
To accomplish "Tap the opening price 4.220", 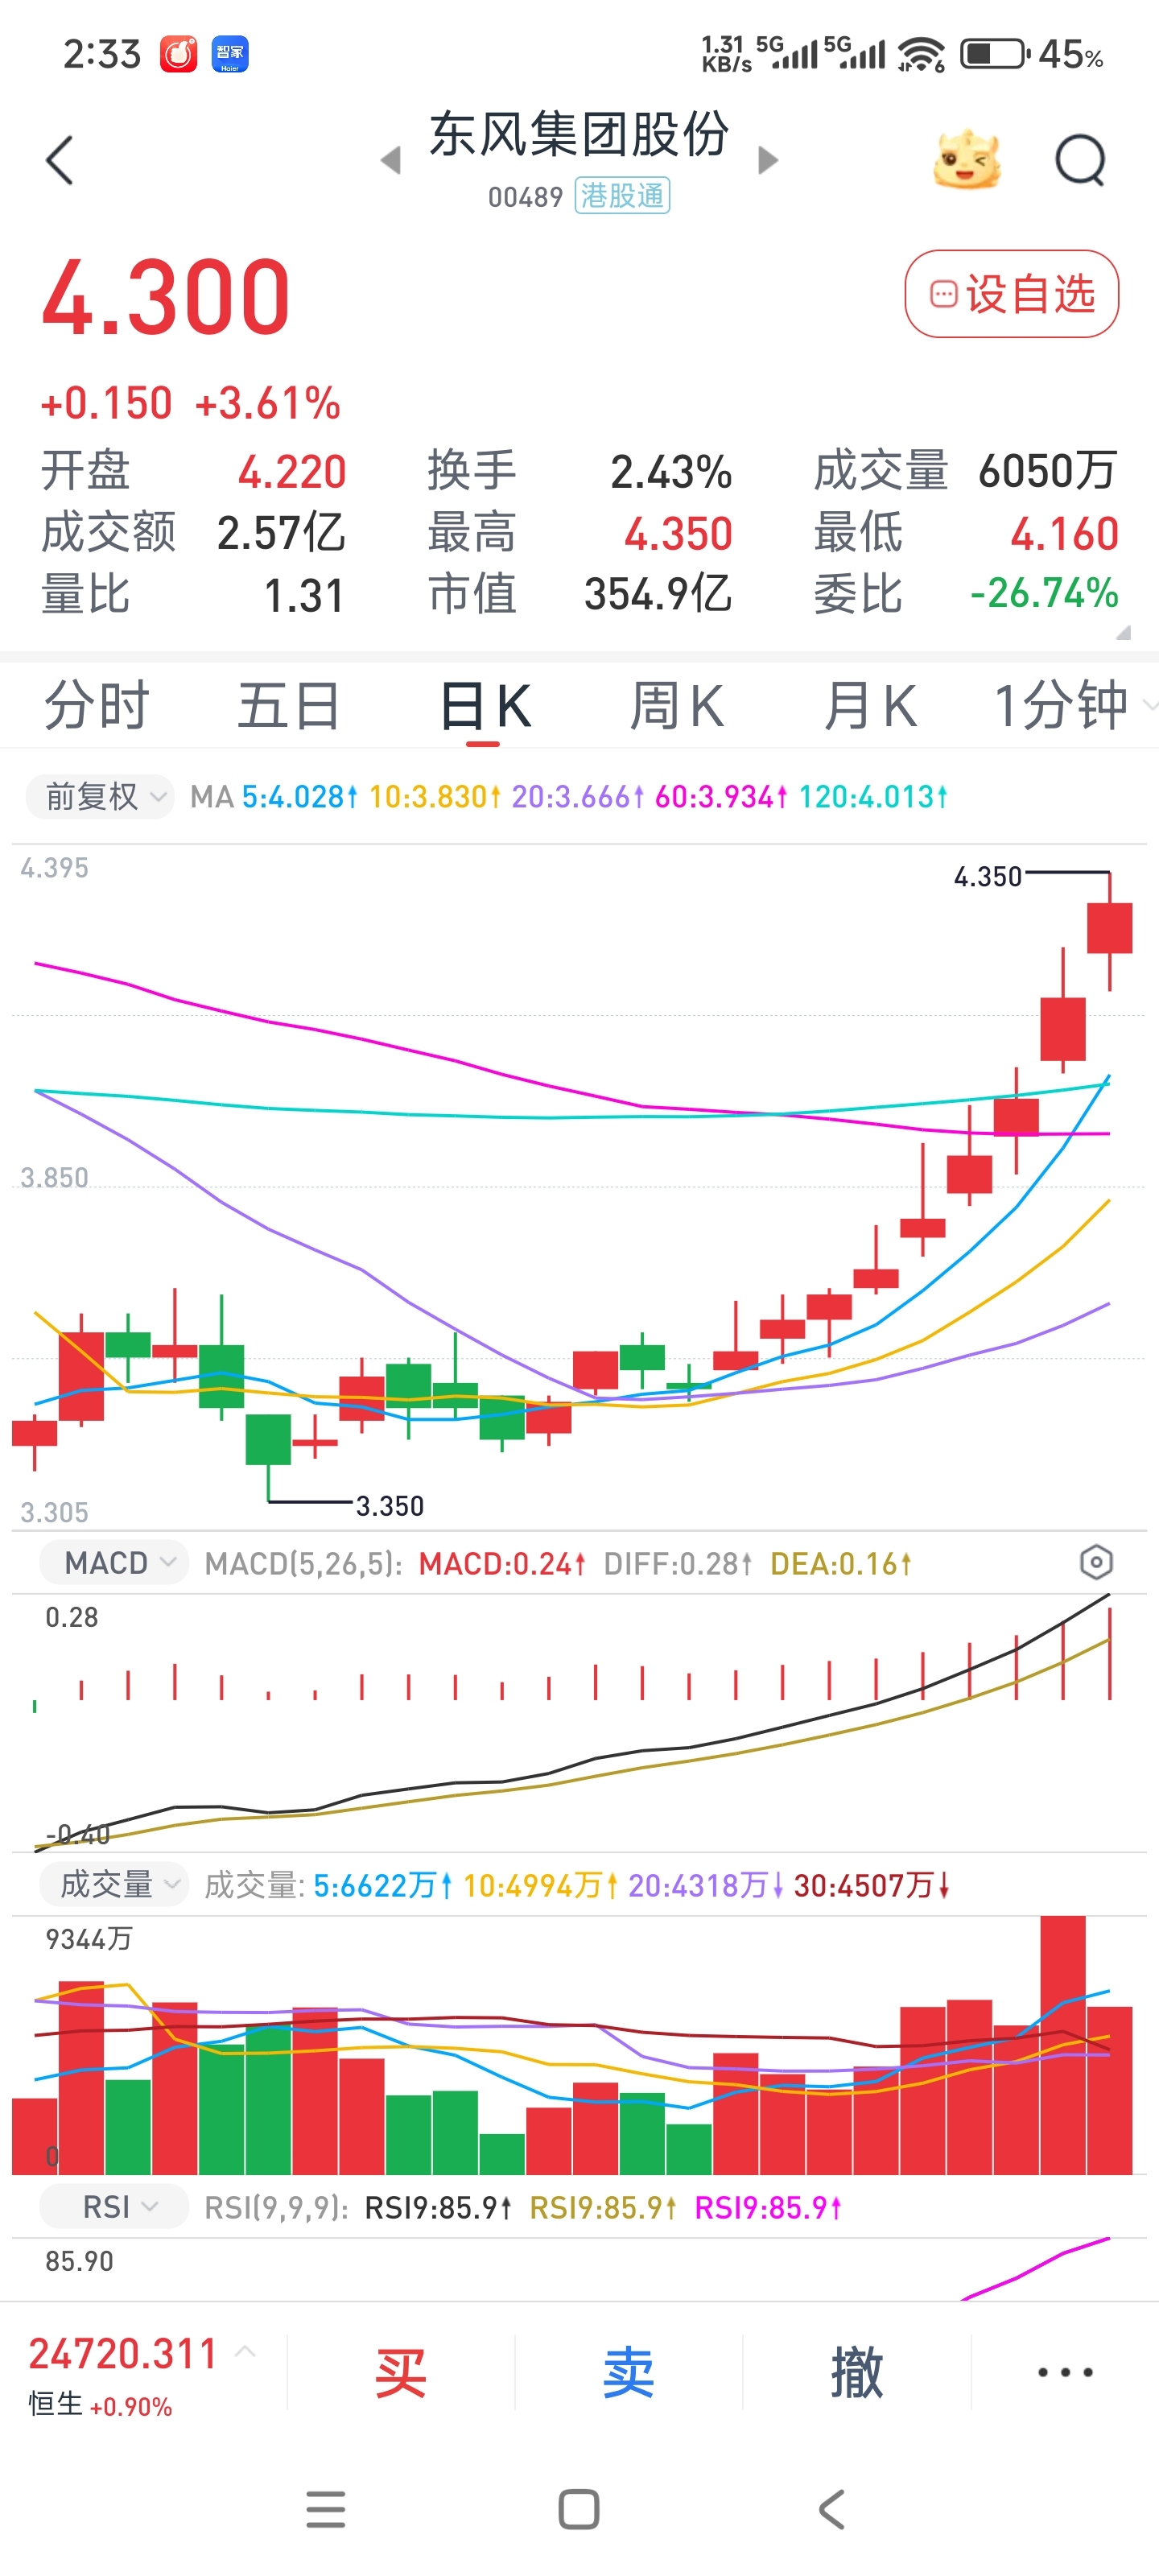I will click(292, 472).
